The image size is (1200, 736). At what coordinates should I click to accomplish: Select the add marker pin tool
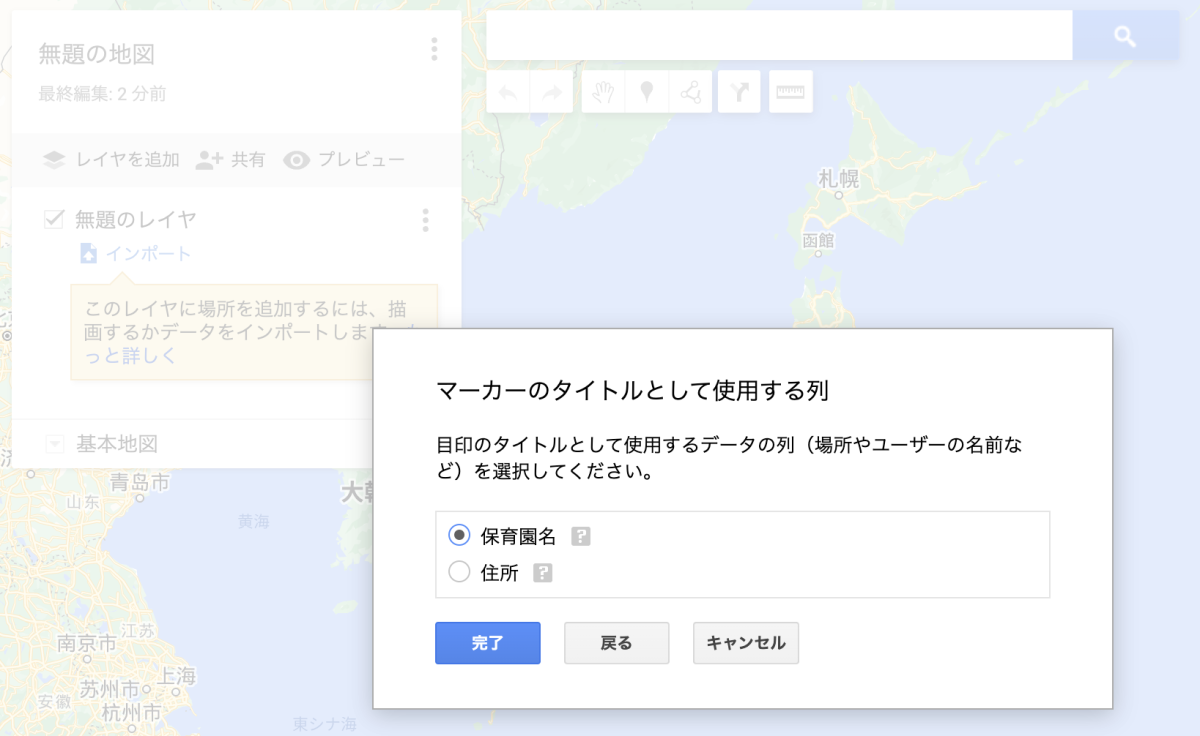647,92
